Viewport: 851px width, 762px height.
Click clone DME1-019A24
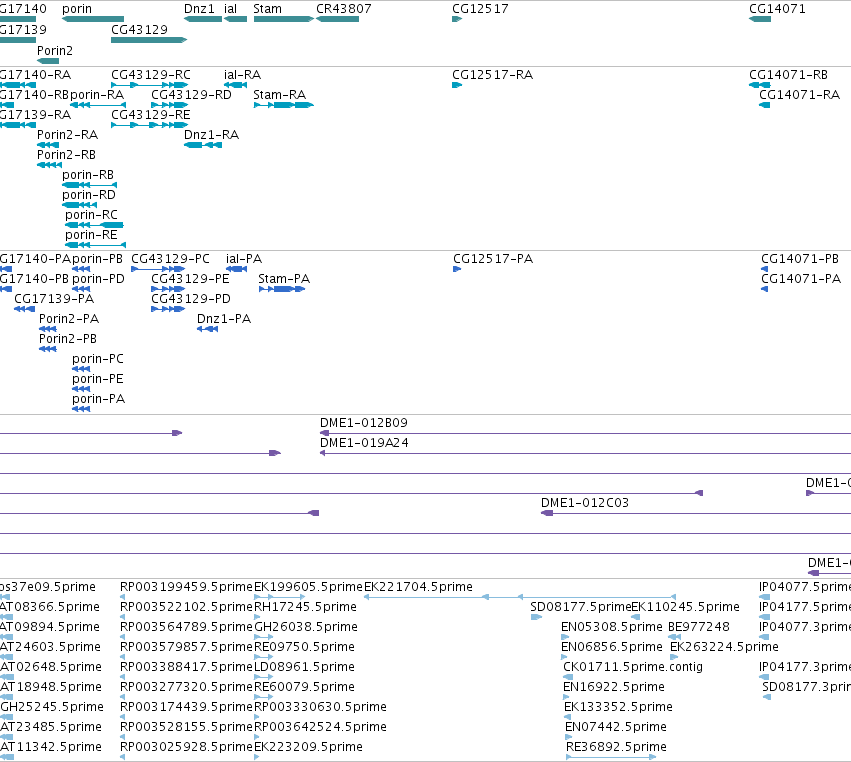pos(585,453)
